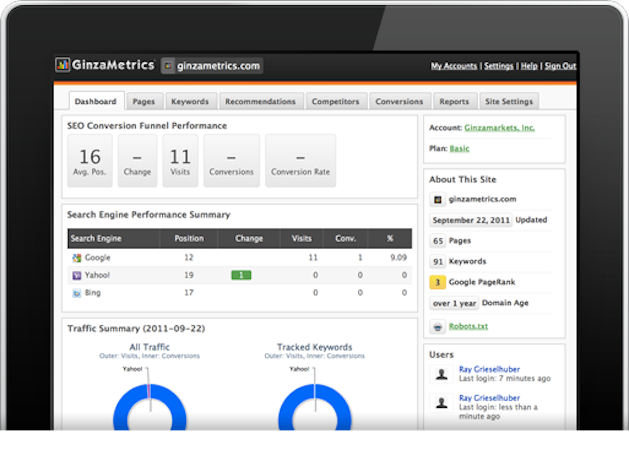
Task: Sort by the Visits column header
Action: pyautogui.click(x=302, y=238)
